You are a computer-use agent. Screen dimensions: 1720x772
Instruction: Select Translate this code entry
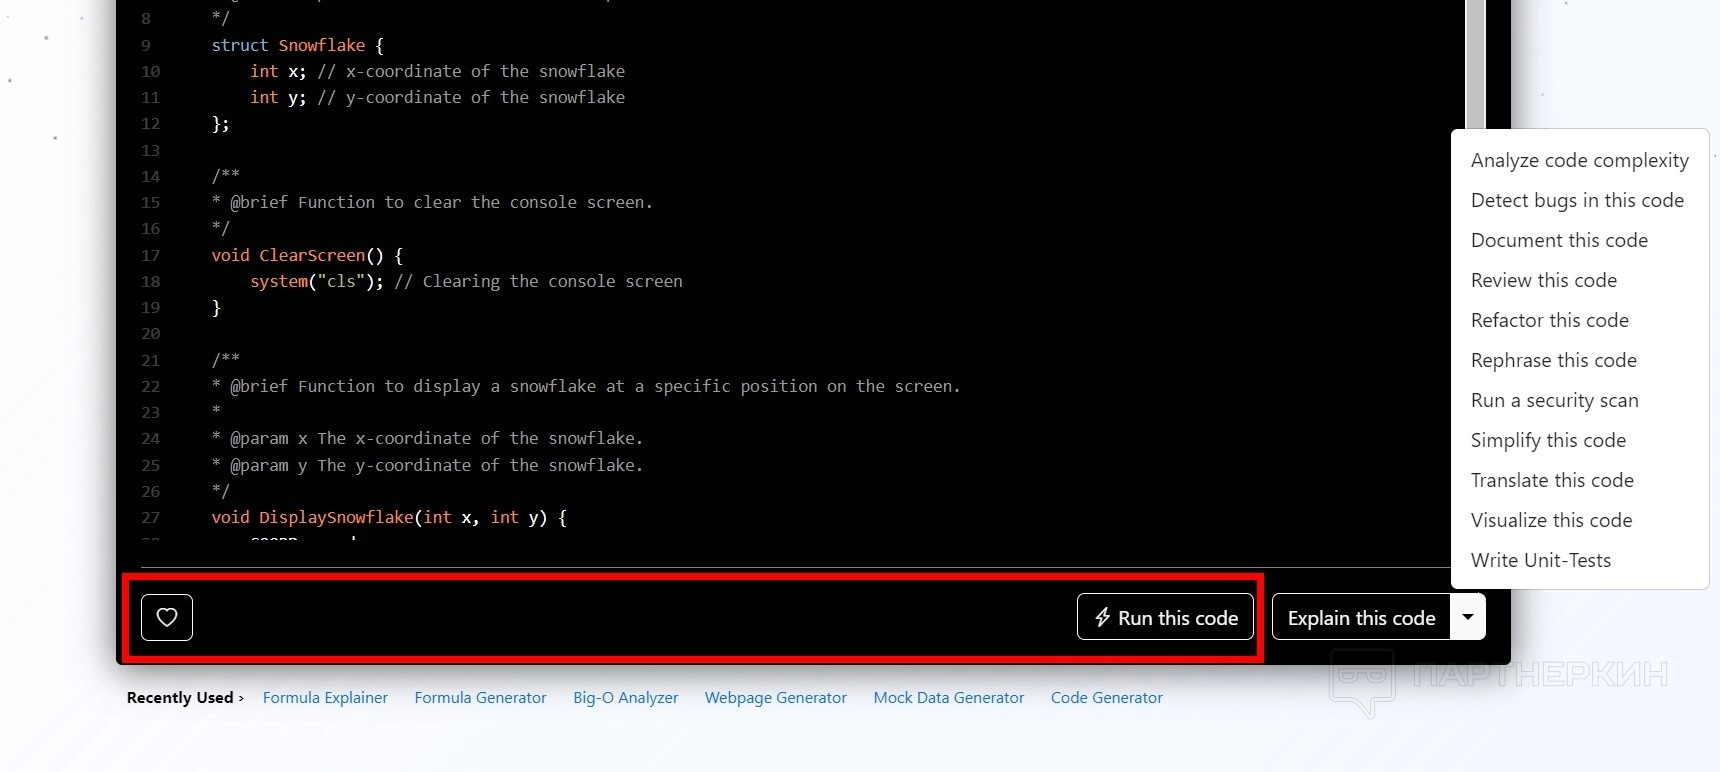[x=1552, y=480]
